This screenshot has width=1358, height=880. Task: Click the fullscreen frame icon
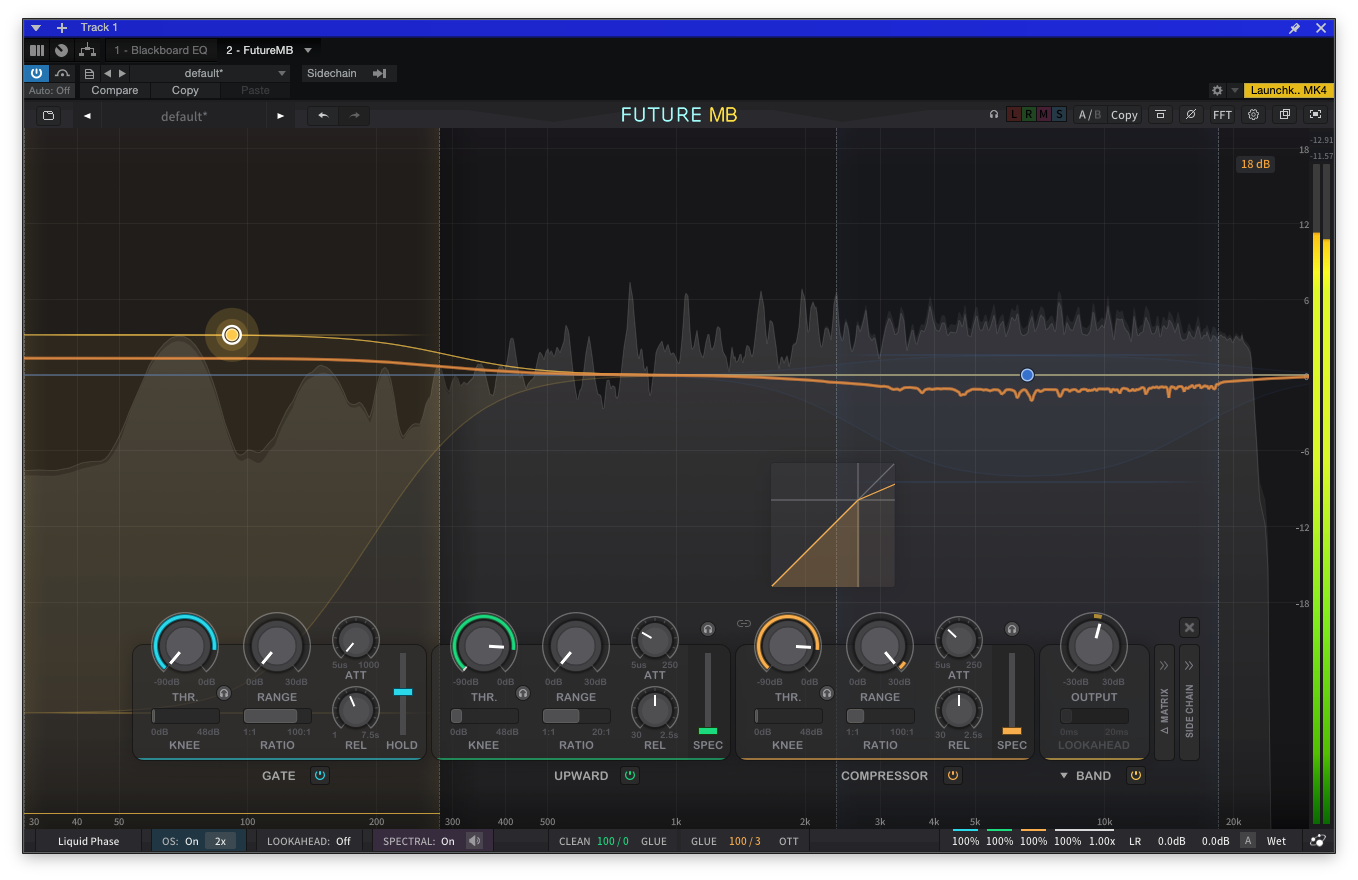click(1316, 115)
